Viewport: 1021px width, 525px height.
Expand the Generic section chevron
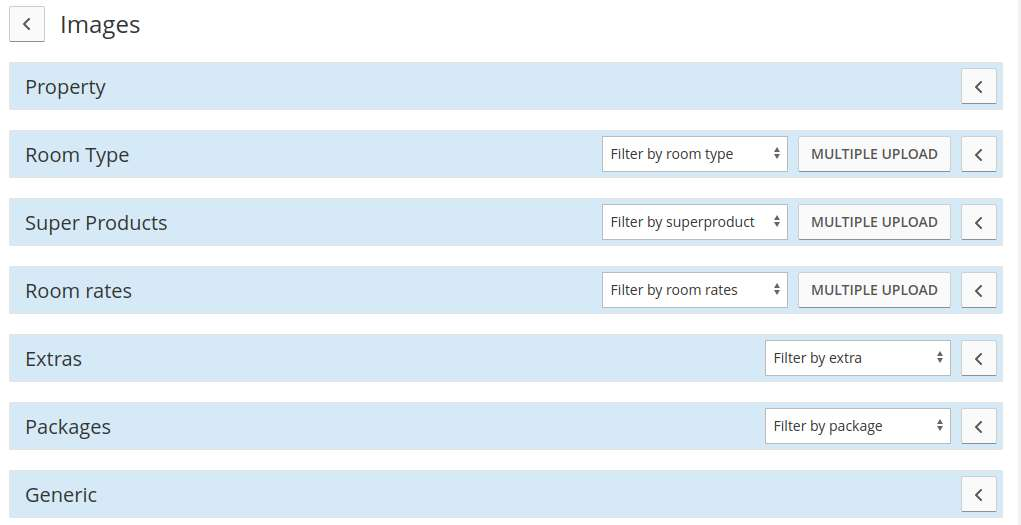[x=978, y=495]
